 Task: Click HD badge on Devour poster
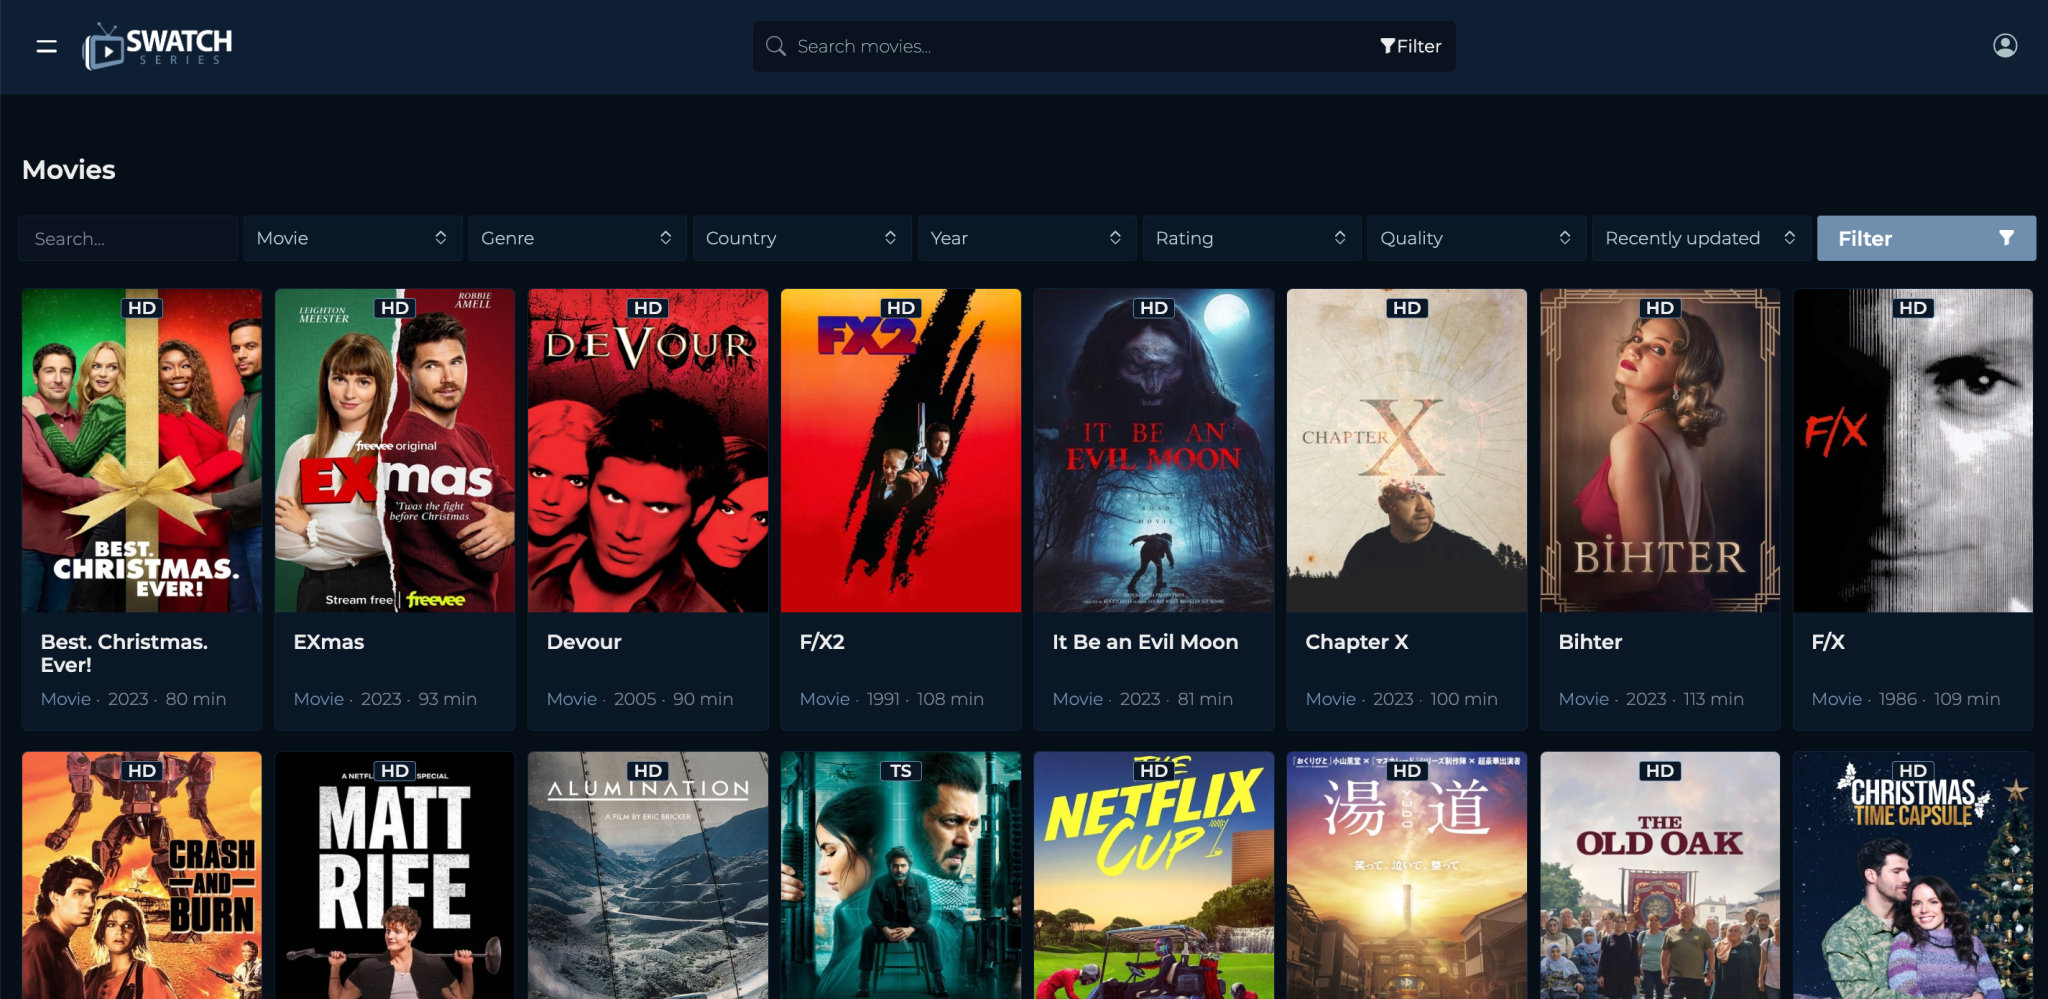click(x=647, y=308)
